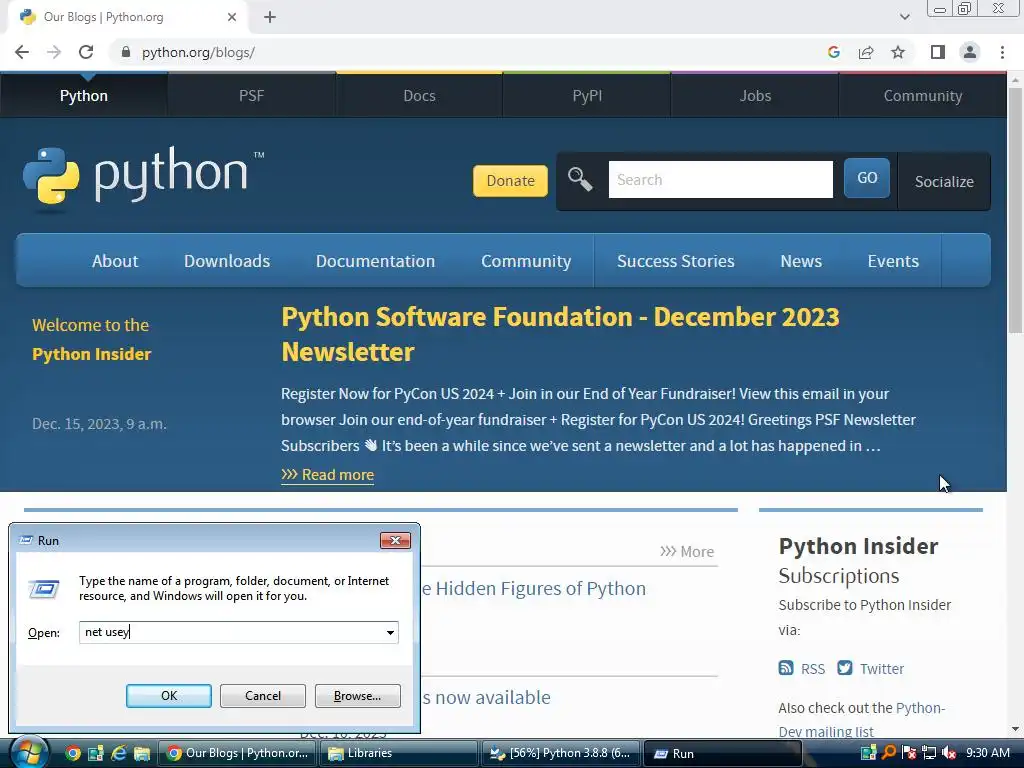Open the Documentation menu
Viewport: 1024px width, 768px height.
[376, 261]
